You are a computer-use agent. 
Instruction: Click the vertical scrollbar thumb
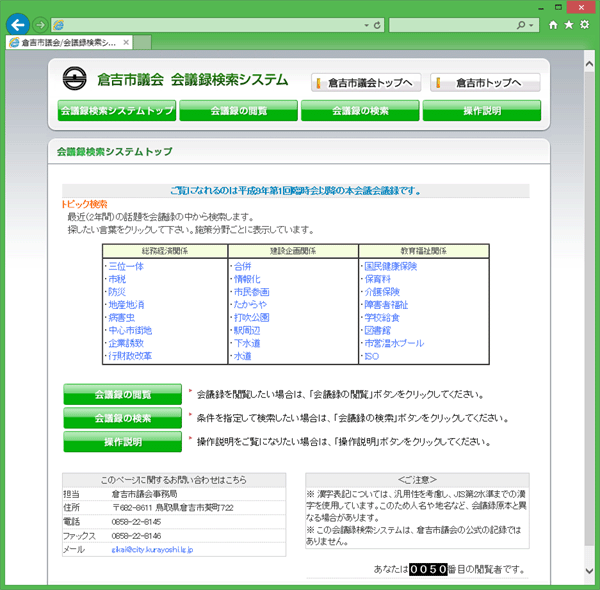click(x=590, y=311)
